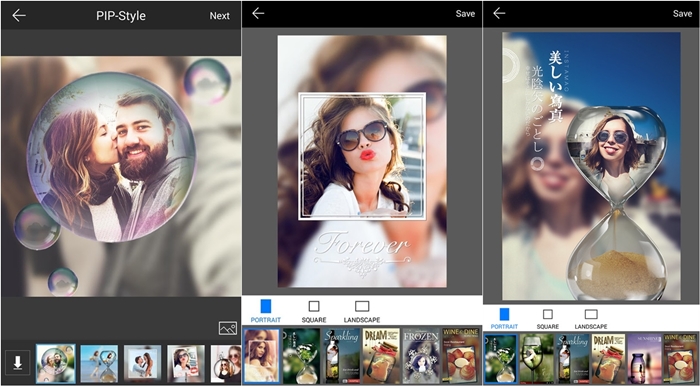The width and height of the screenshot is (700, 386).
Task: Select the DREAM jar template in Forever editor
Action: tap(381, 356)
